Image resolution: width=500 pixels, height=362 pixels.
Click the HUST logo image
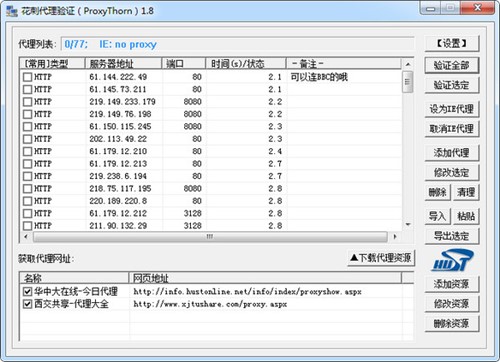[453, 260]
